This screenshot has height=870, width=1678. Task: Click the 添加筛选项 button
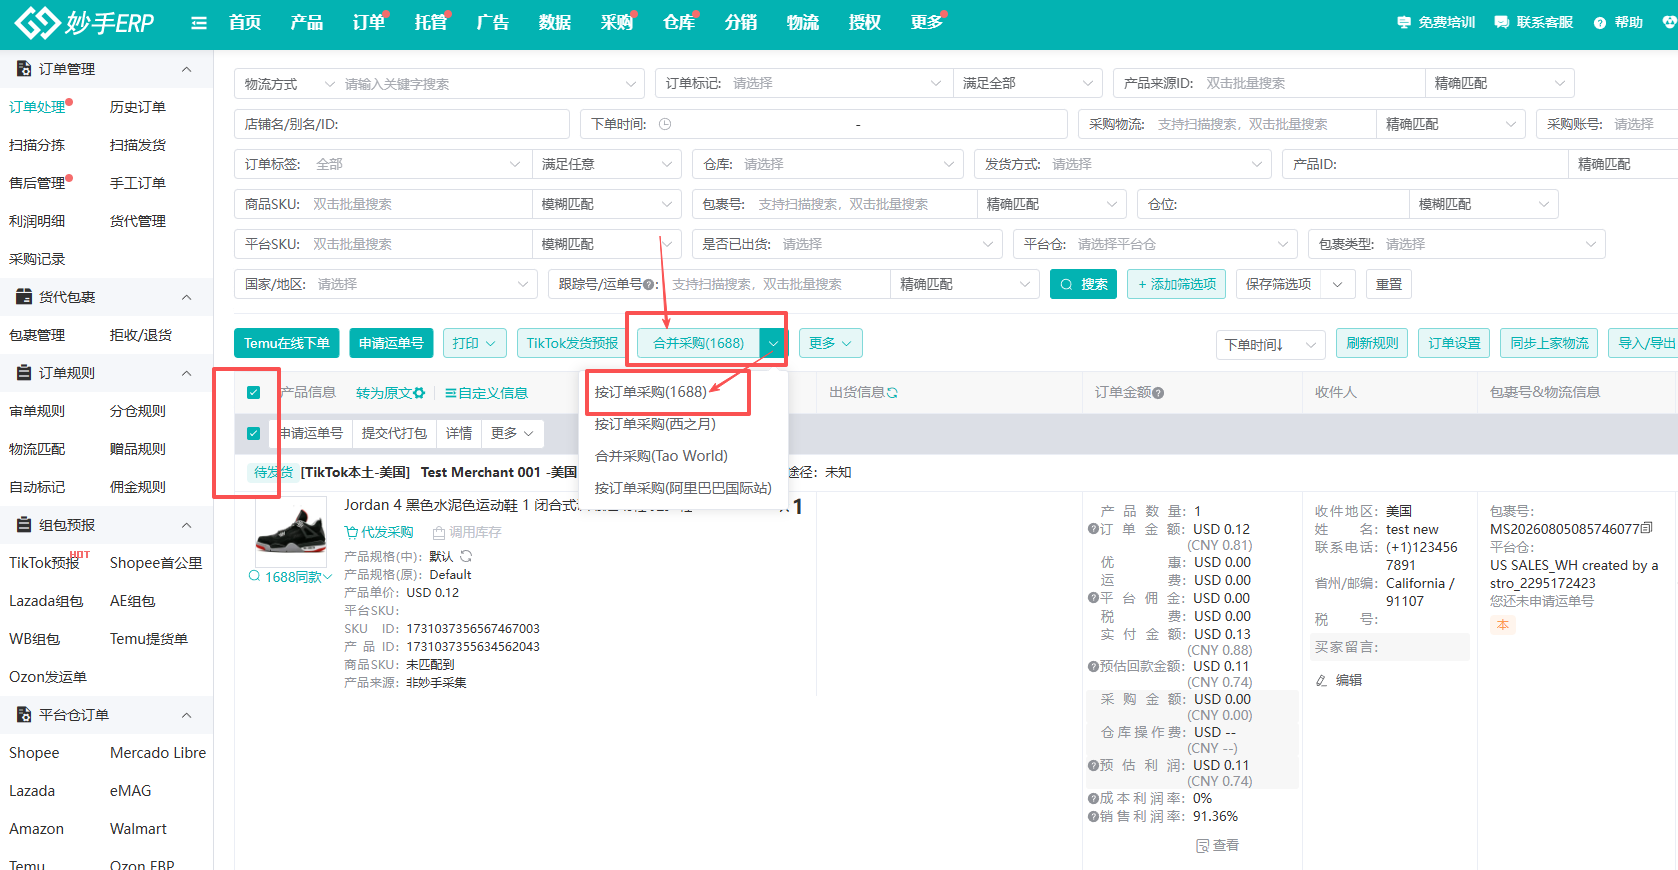[1177, 284]
